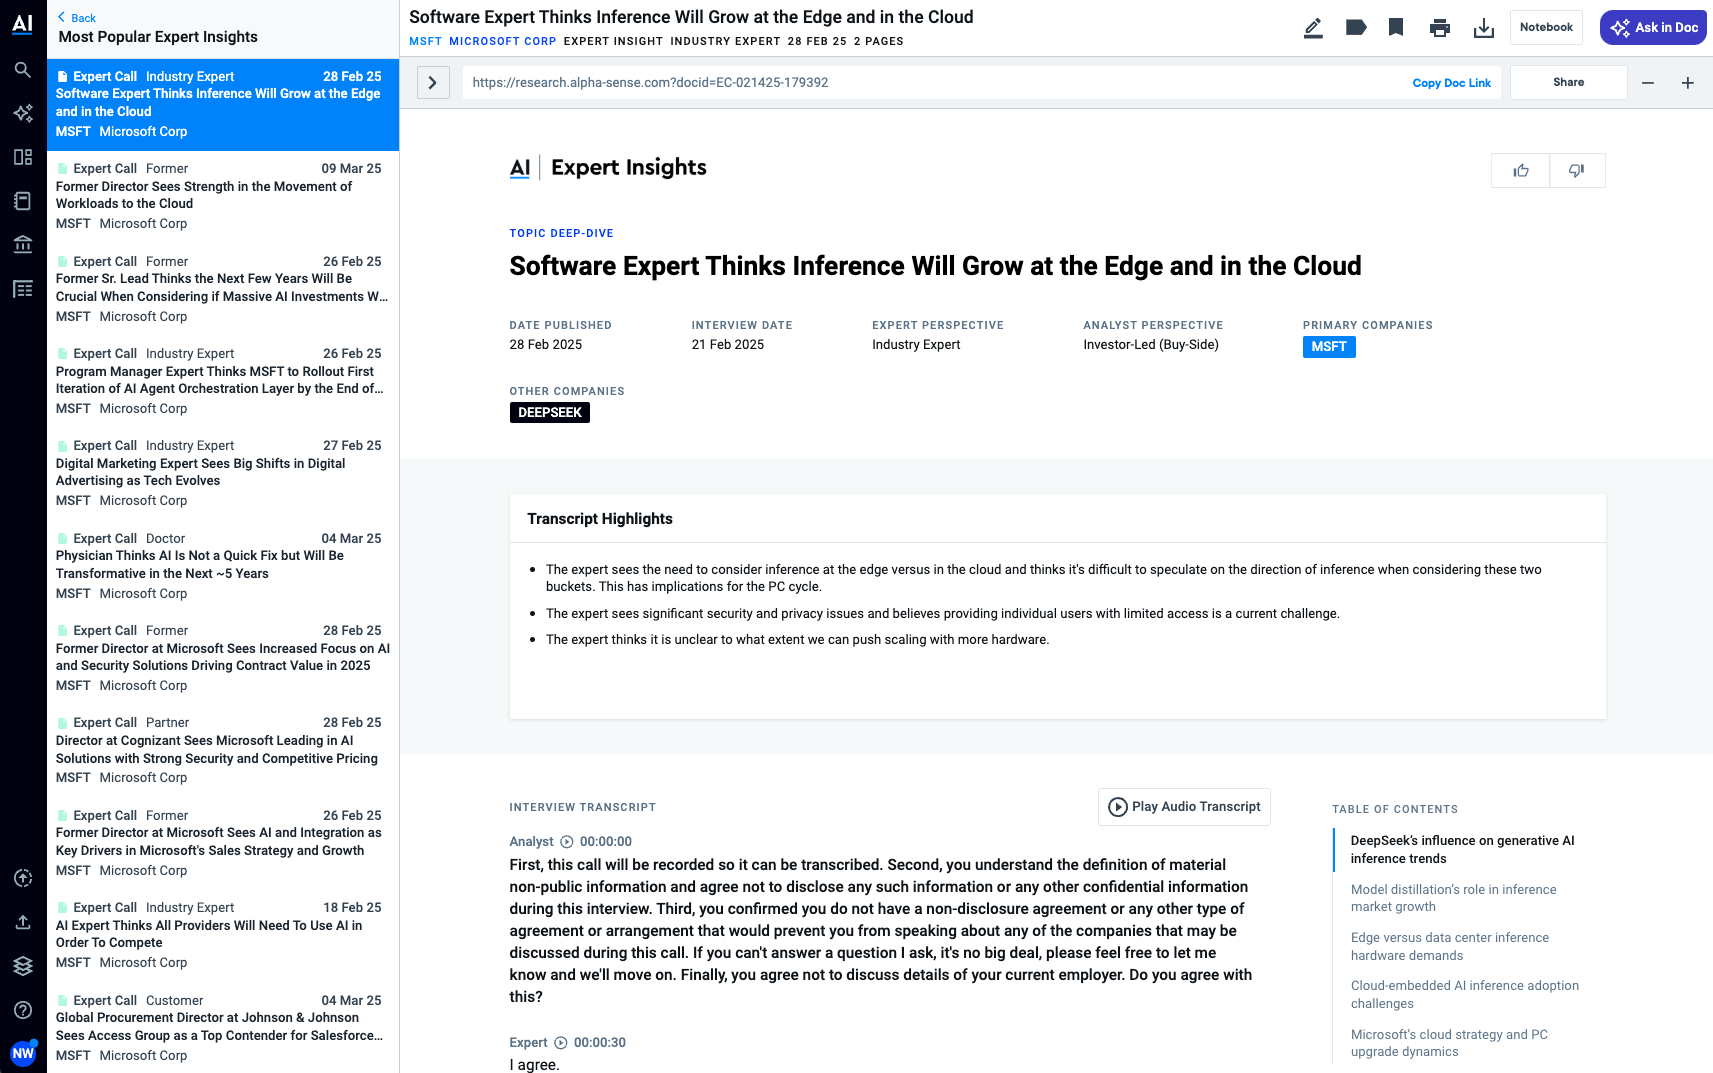Image resolution: width=1713 pixels, height=1073 pixels.
Task: Open the dashboard layout icon in sidebar
Action: (x=23, y=157)
